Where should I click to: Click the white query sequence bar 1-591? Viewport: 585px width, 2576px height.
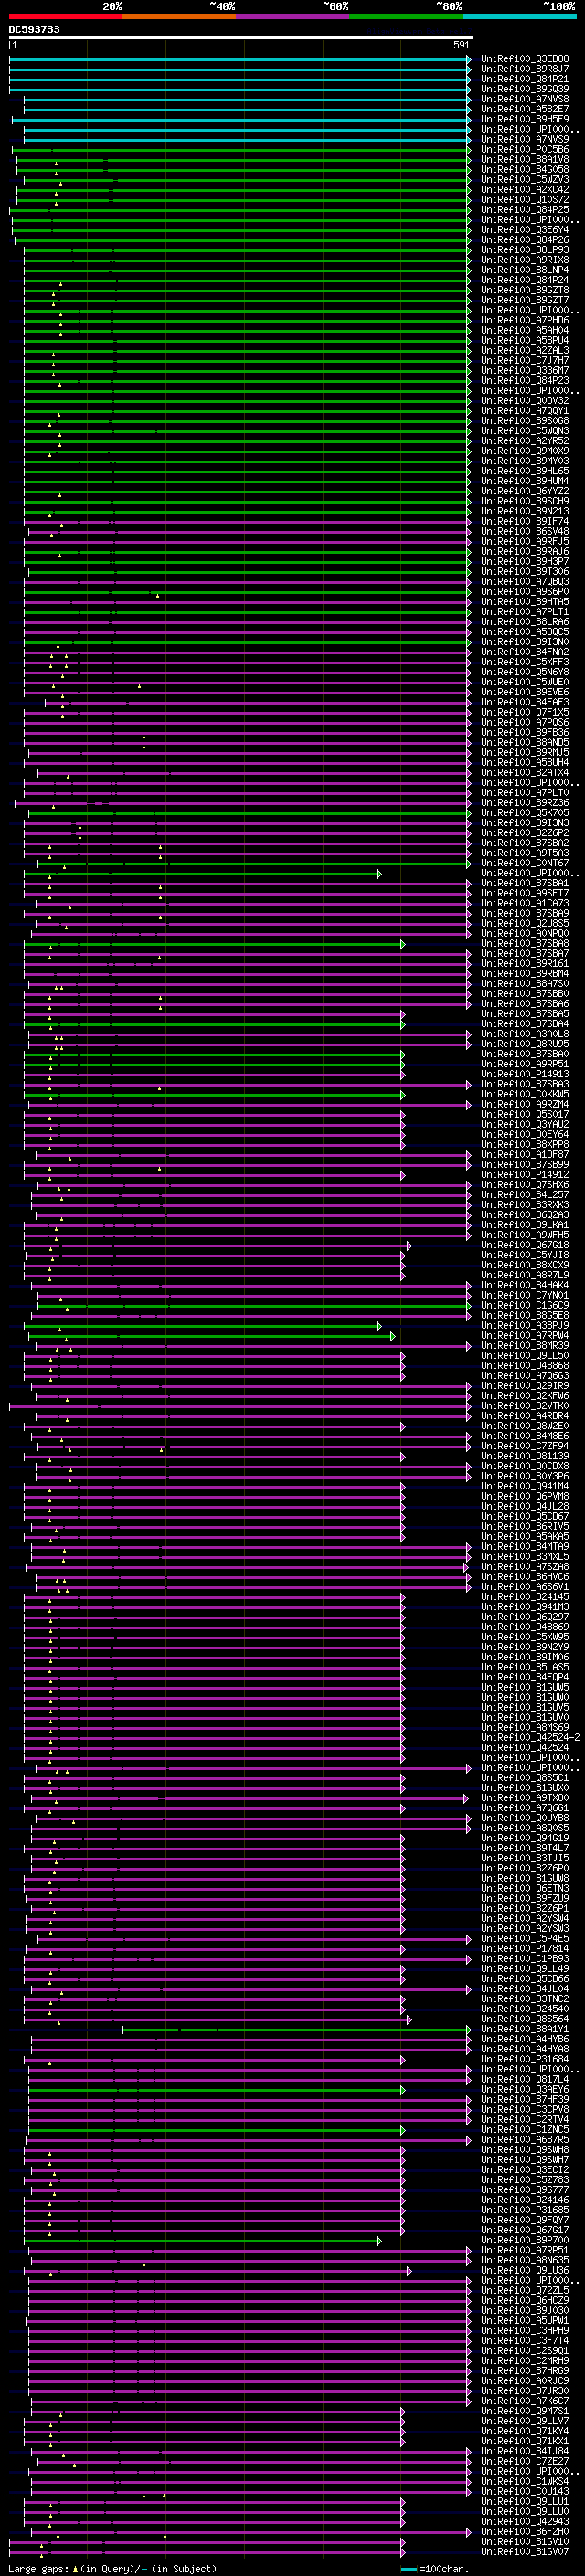pos(241,38)
